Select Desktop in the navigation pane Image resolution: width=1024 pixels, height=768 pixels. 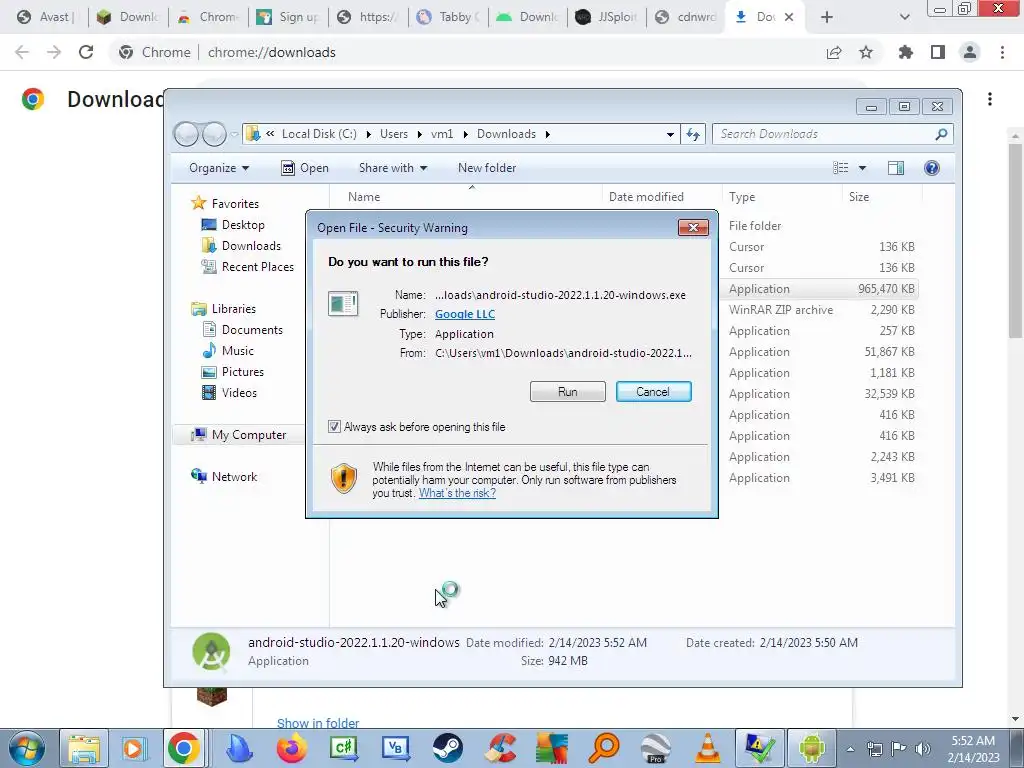243,225
